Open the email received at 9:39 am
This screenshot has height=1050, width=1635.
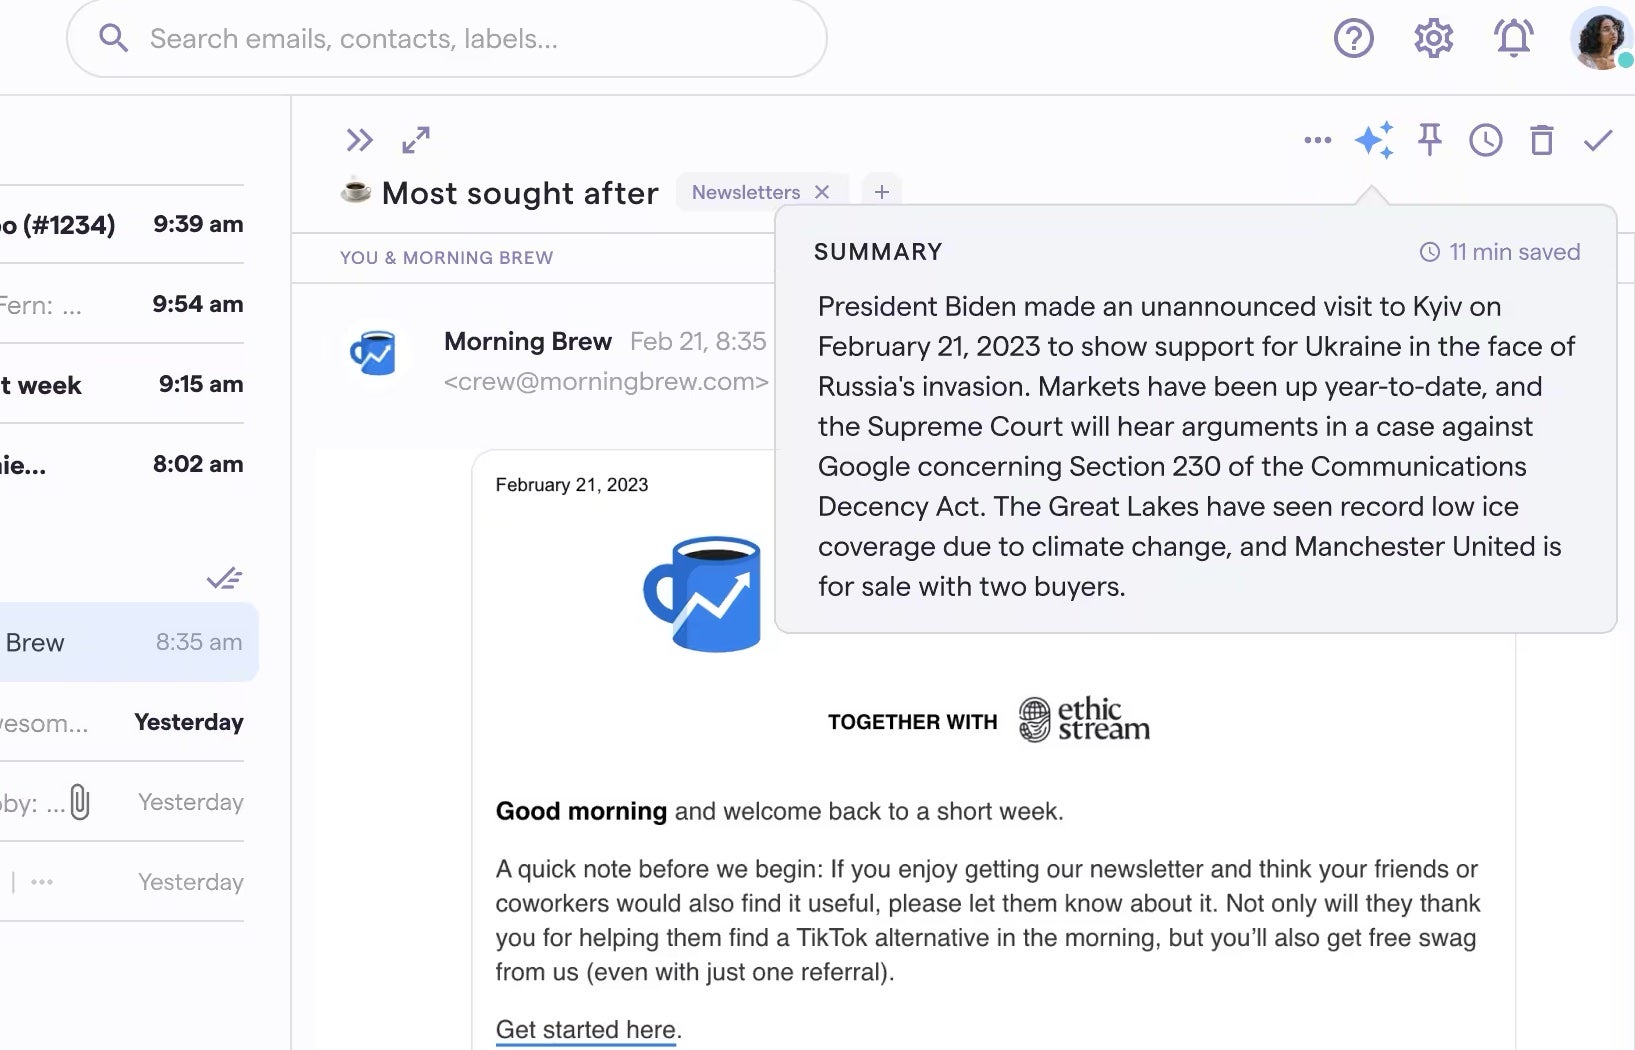pos(122,224)
